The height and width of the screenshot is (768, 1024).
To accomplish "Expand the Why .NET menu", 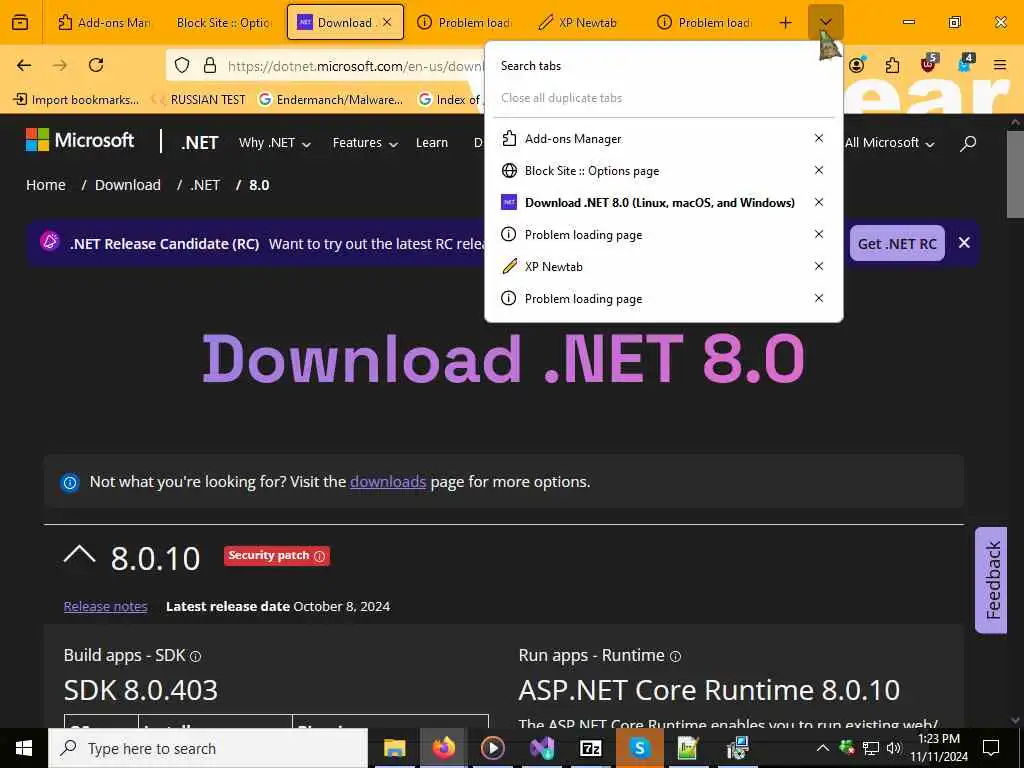I will pyautogui.click(x=274, y=143).
